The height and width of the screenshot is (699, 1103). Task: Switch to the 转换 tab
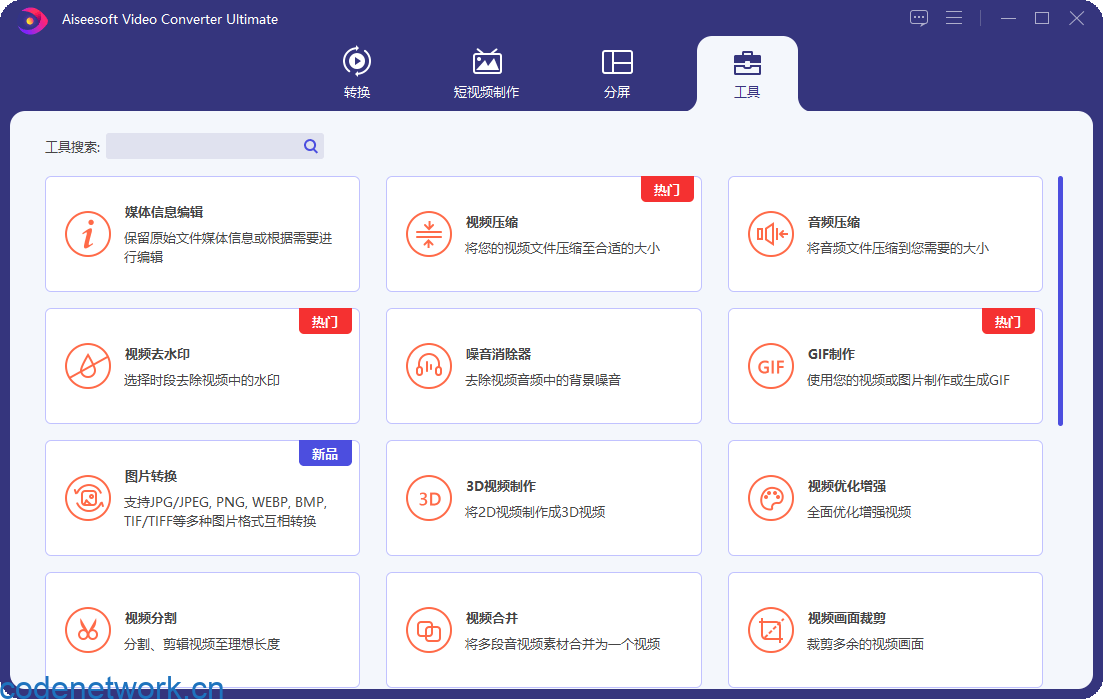coord(357,72)
